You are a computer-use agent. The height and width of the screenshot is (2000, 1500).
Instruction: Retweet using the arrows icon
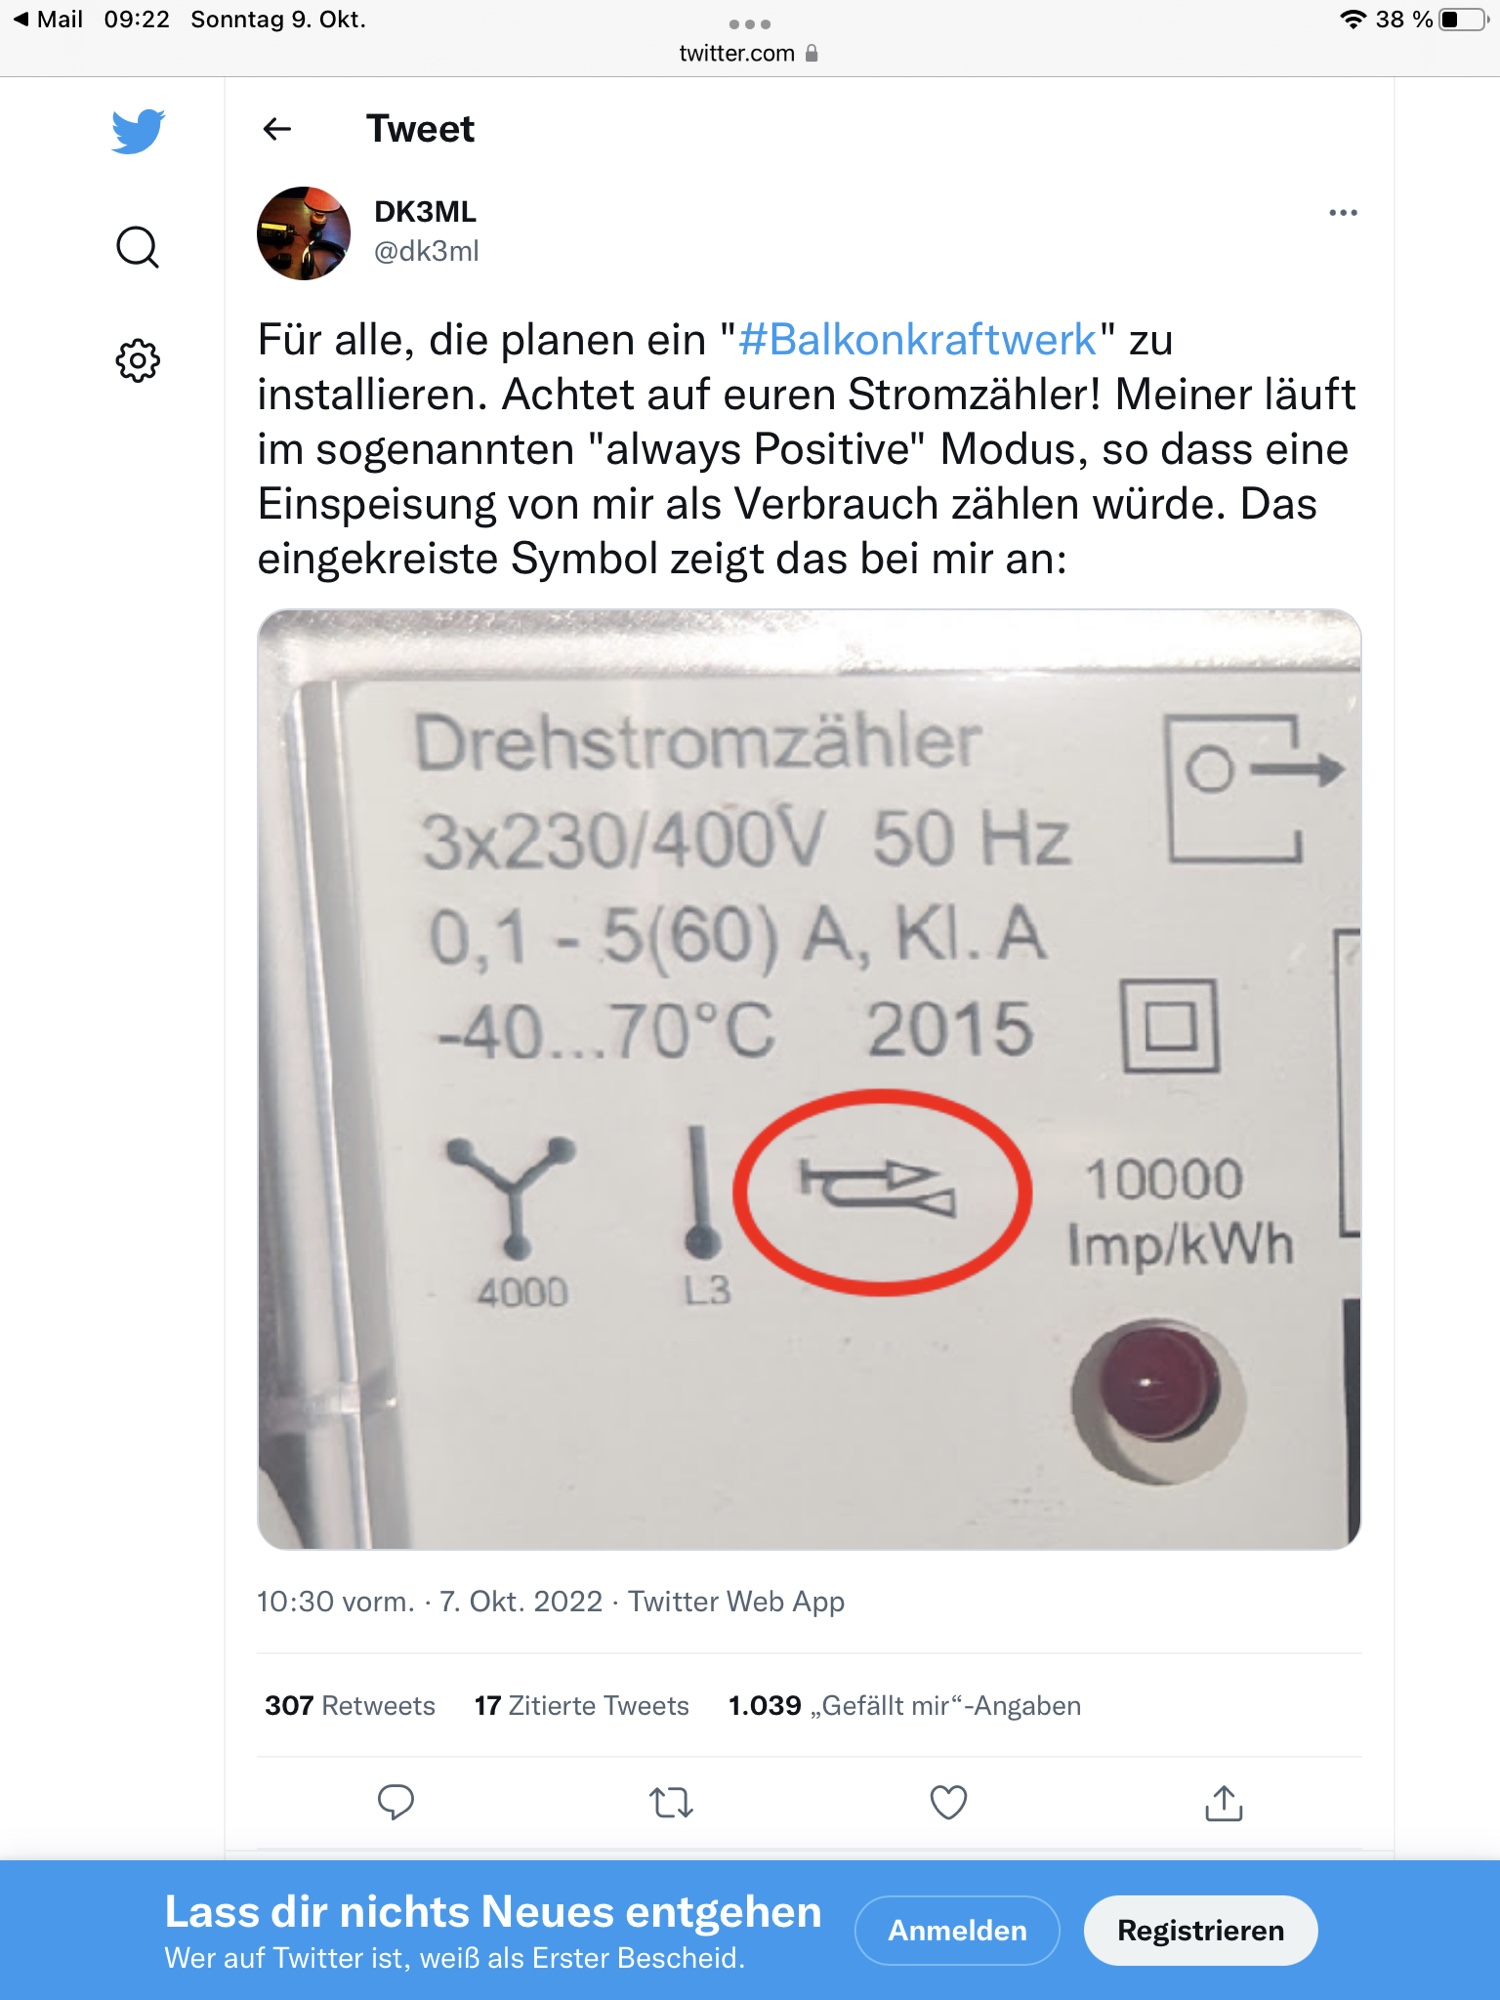pyautogui.click(x=671, y=1802)
